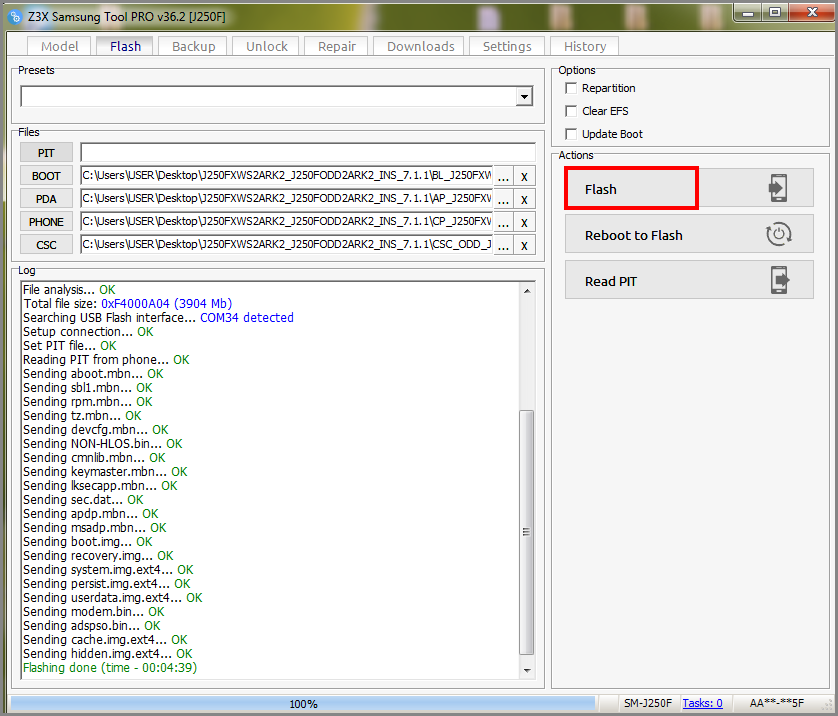Click the PHONE file button
The height and width of the screenshot is (716, 838).
click(x=46, y=222)
